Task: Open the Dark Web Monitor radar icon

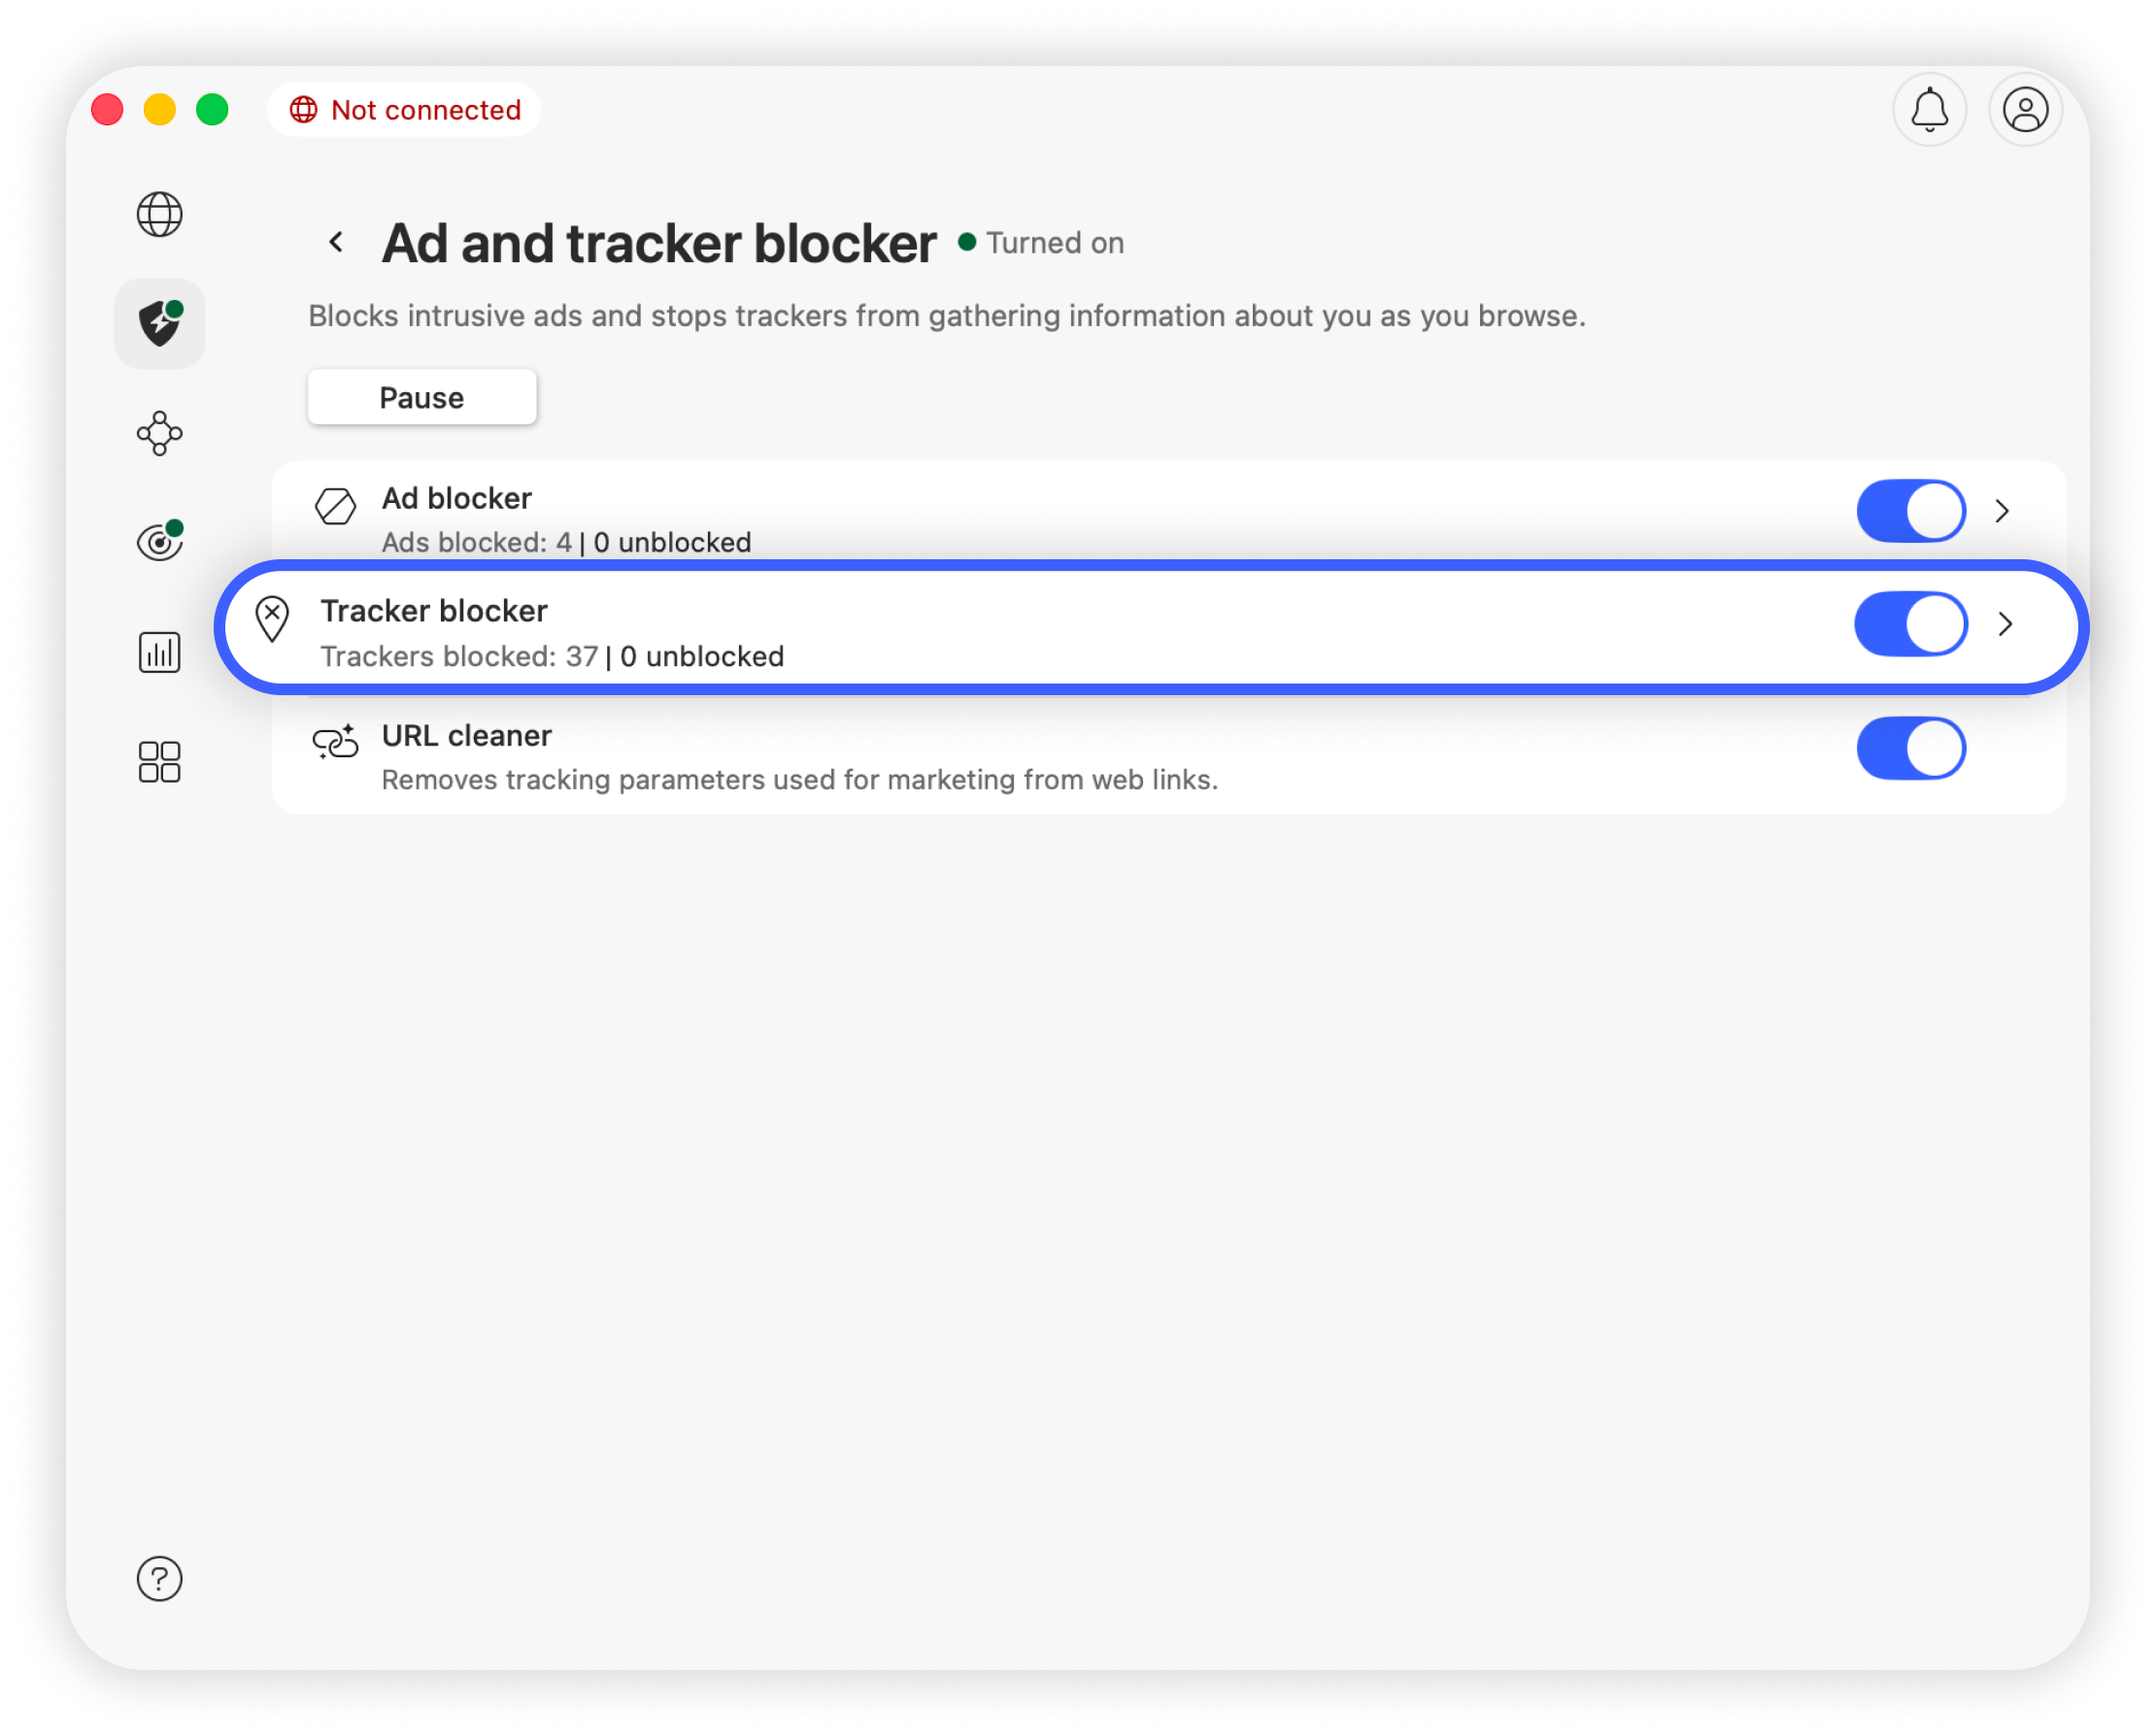Action: [x=159, y=542]
